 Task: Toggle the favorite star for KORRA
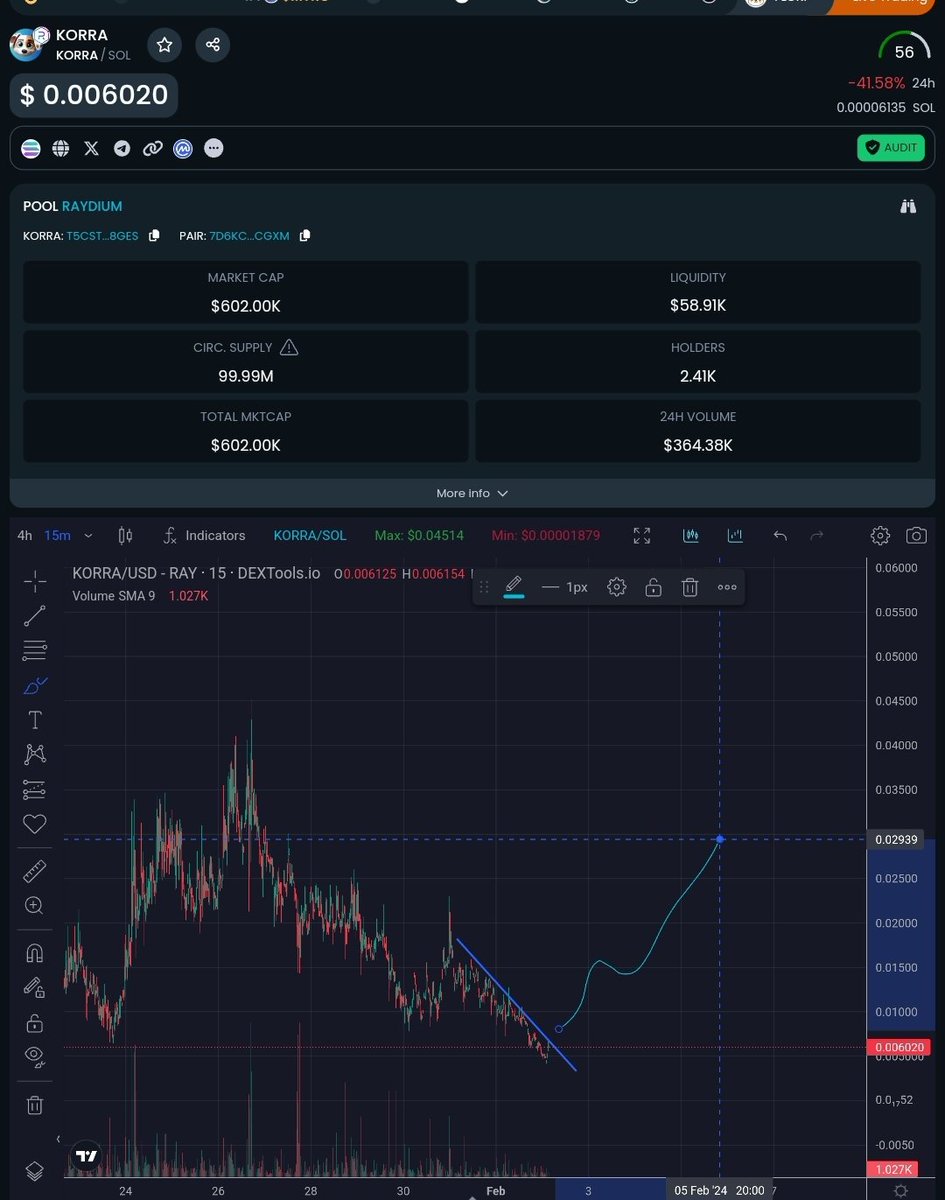(164, 44)
